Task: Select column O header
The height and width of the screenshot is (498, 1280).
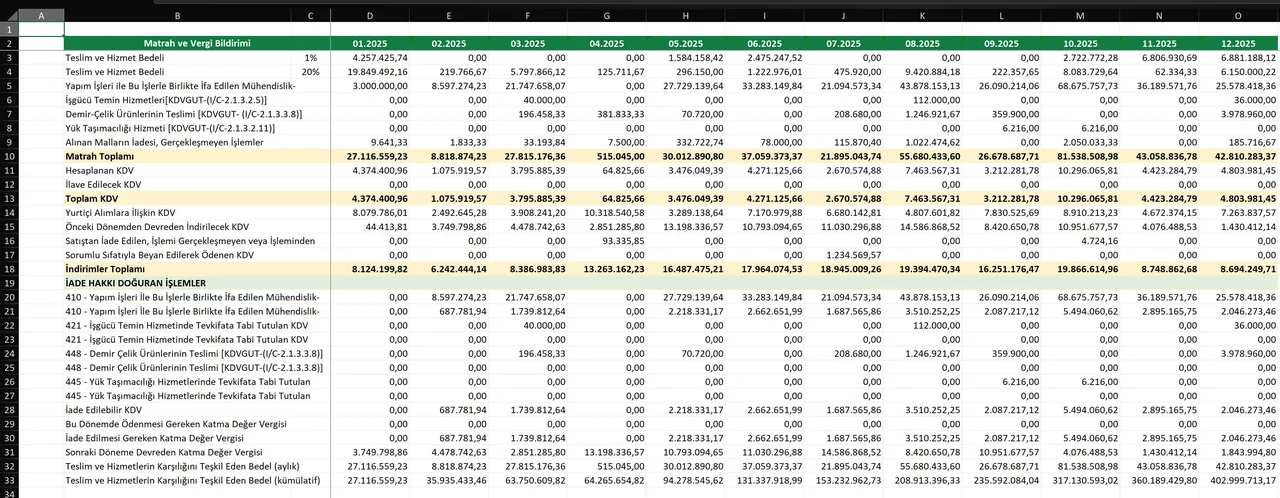Action: point(1237,15)
